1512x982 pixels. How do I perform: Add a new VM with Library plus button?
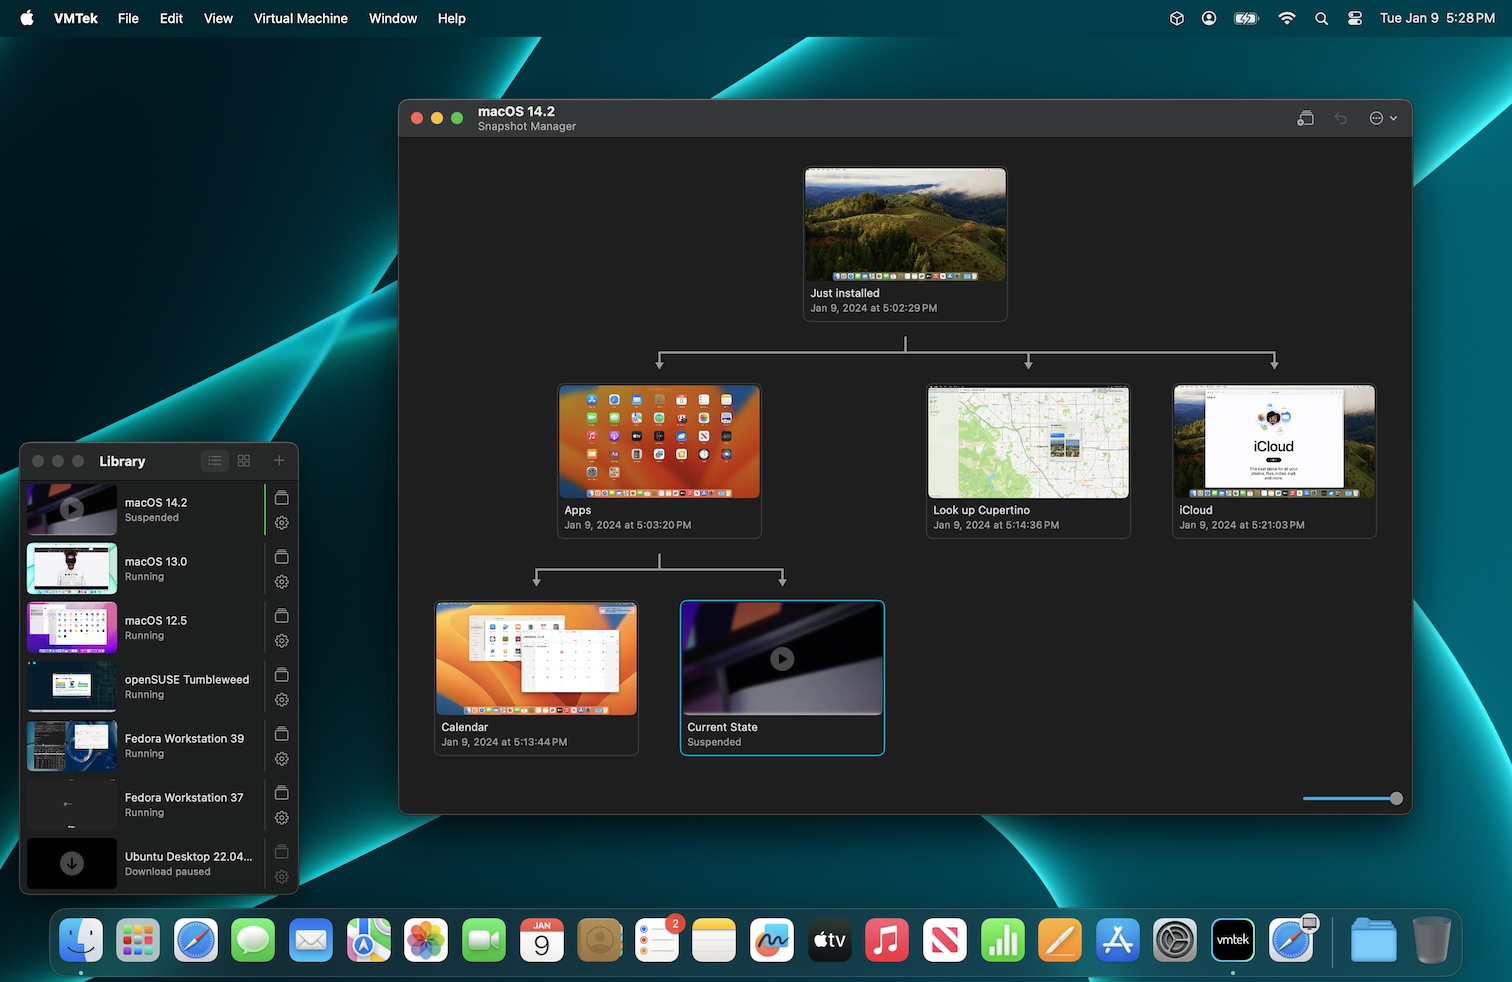pyautogui.click(x=279, y=461)
